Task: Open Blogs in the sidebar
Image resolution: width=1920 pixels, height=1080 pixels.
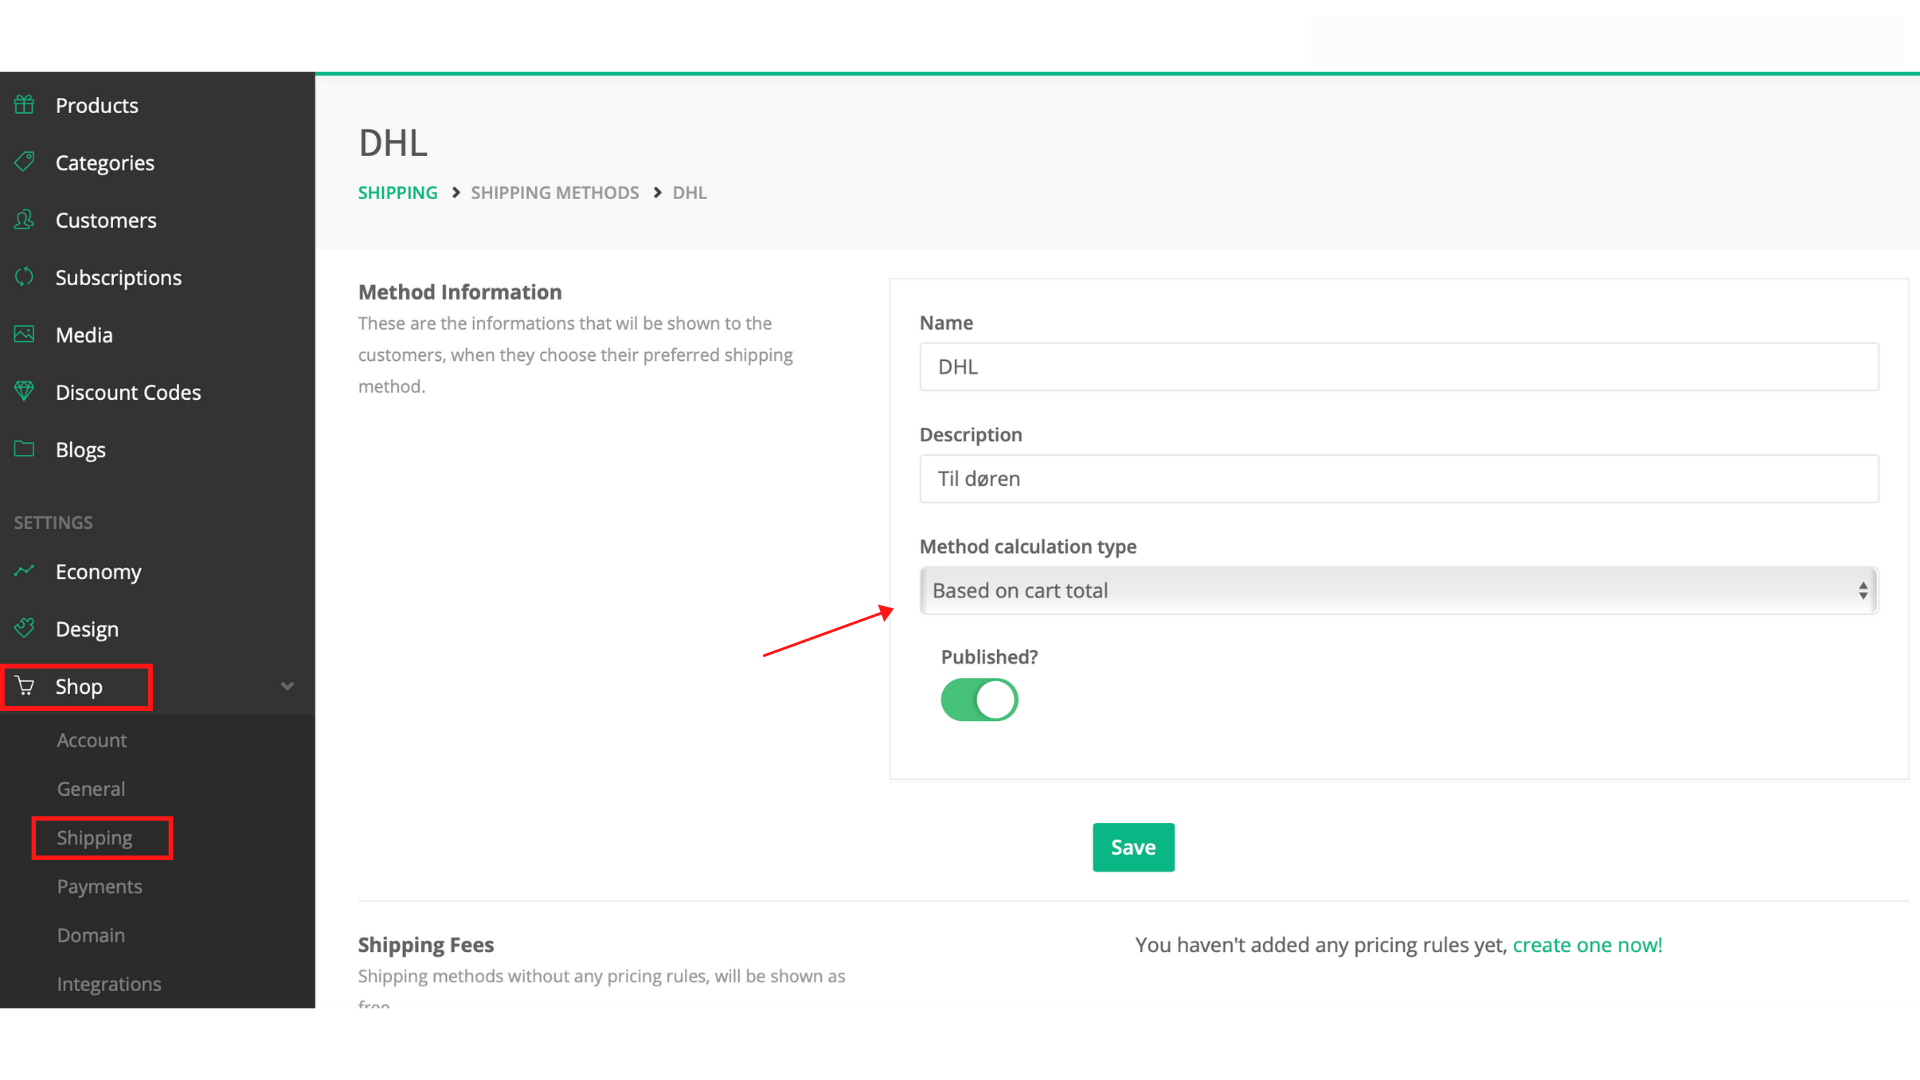Action: click(80, 450)
